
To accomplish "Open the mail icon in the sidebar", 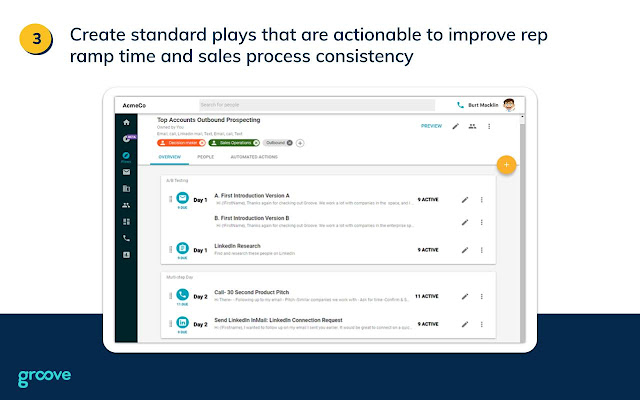I will pyautogui.click(x=127, y=172).
